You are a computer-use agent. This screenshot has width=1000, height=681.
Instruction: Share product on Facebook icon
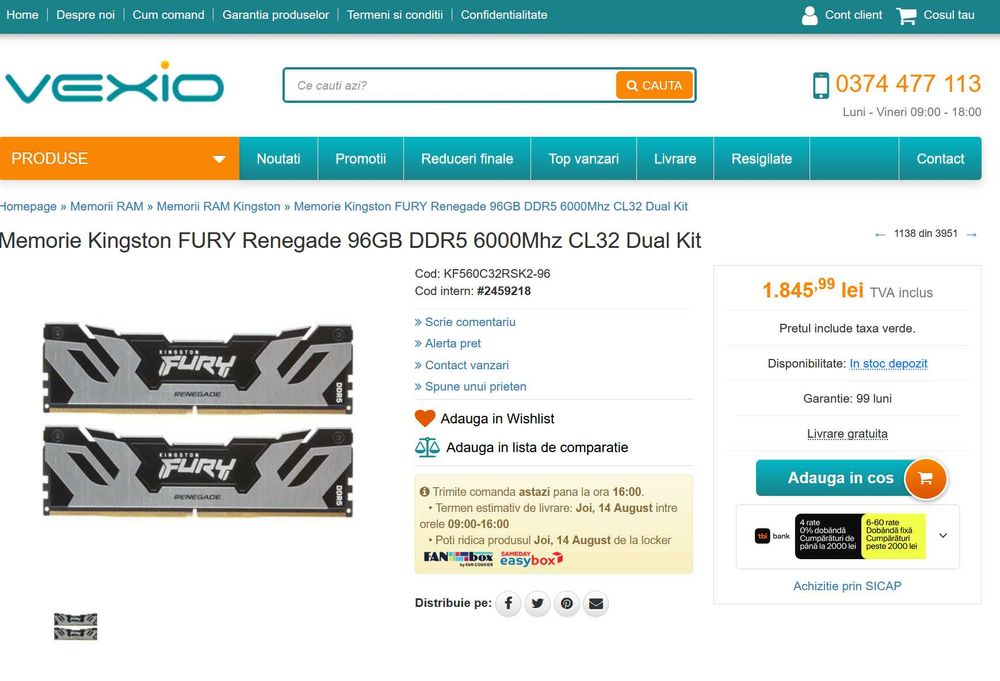click(x=508, y=603)
